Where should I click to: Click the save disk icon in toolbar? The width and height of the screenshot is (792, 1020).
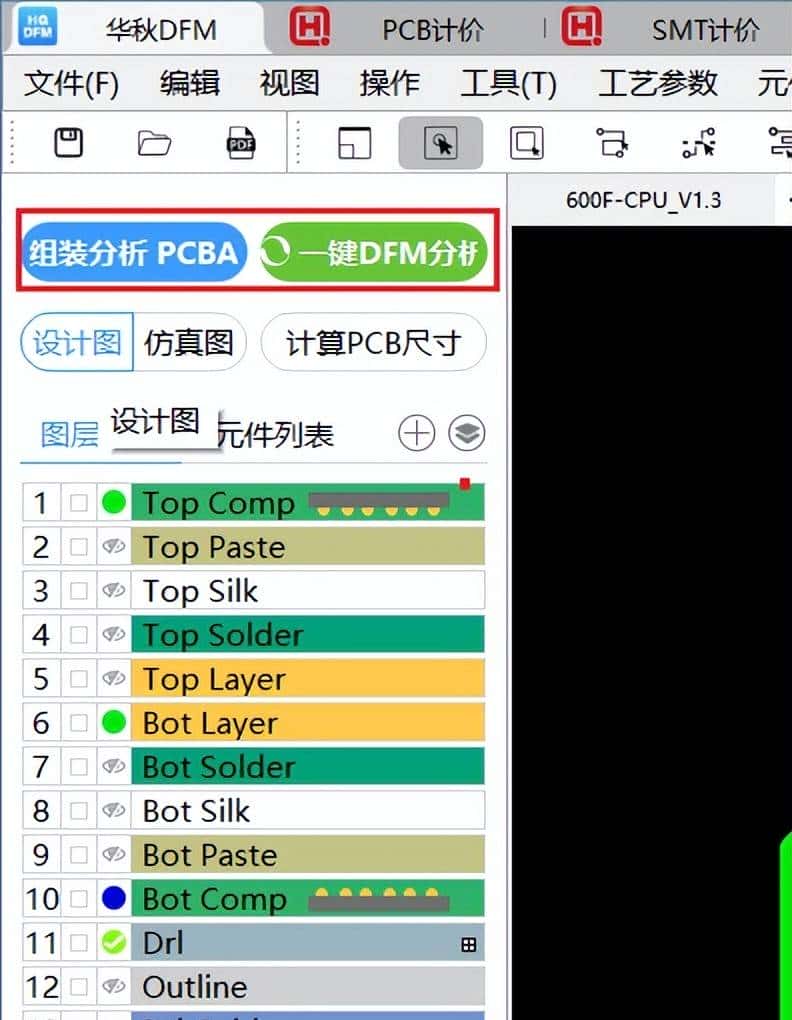tap(68, 142)
